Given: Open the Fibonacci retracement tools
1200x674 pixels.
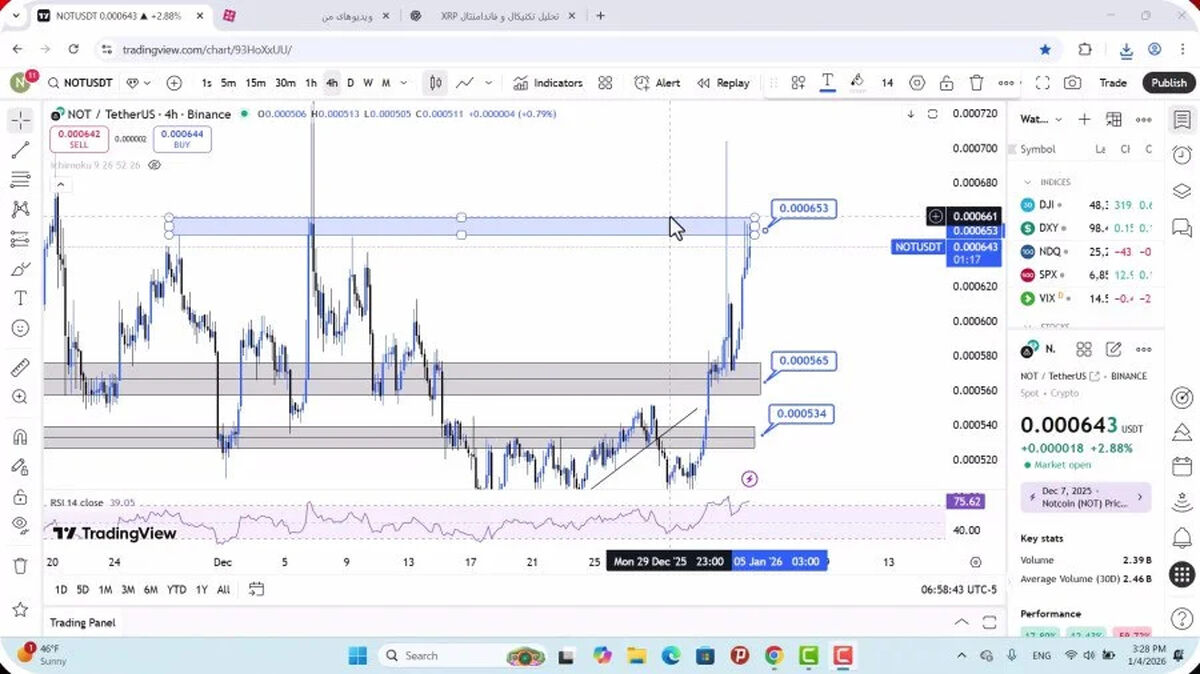Looking at the screenshot, I should coord(20,180).
